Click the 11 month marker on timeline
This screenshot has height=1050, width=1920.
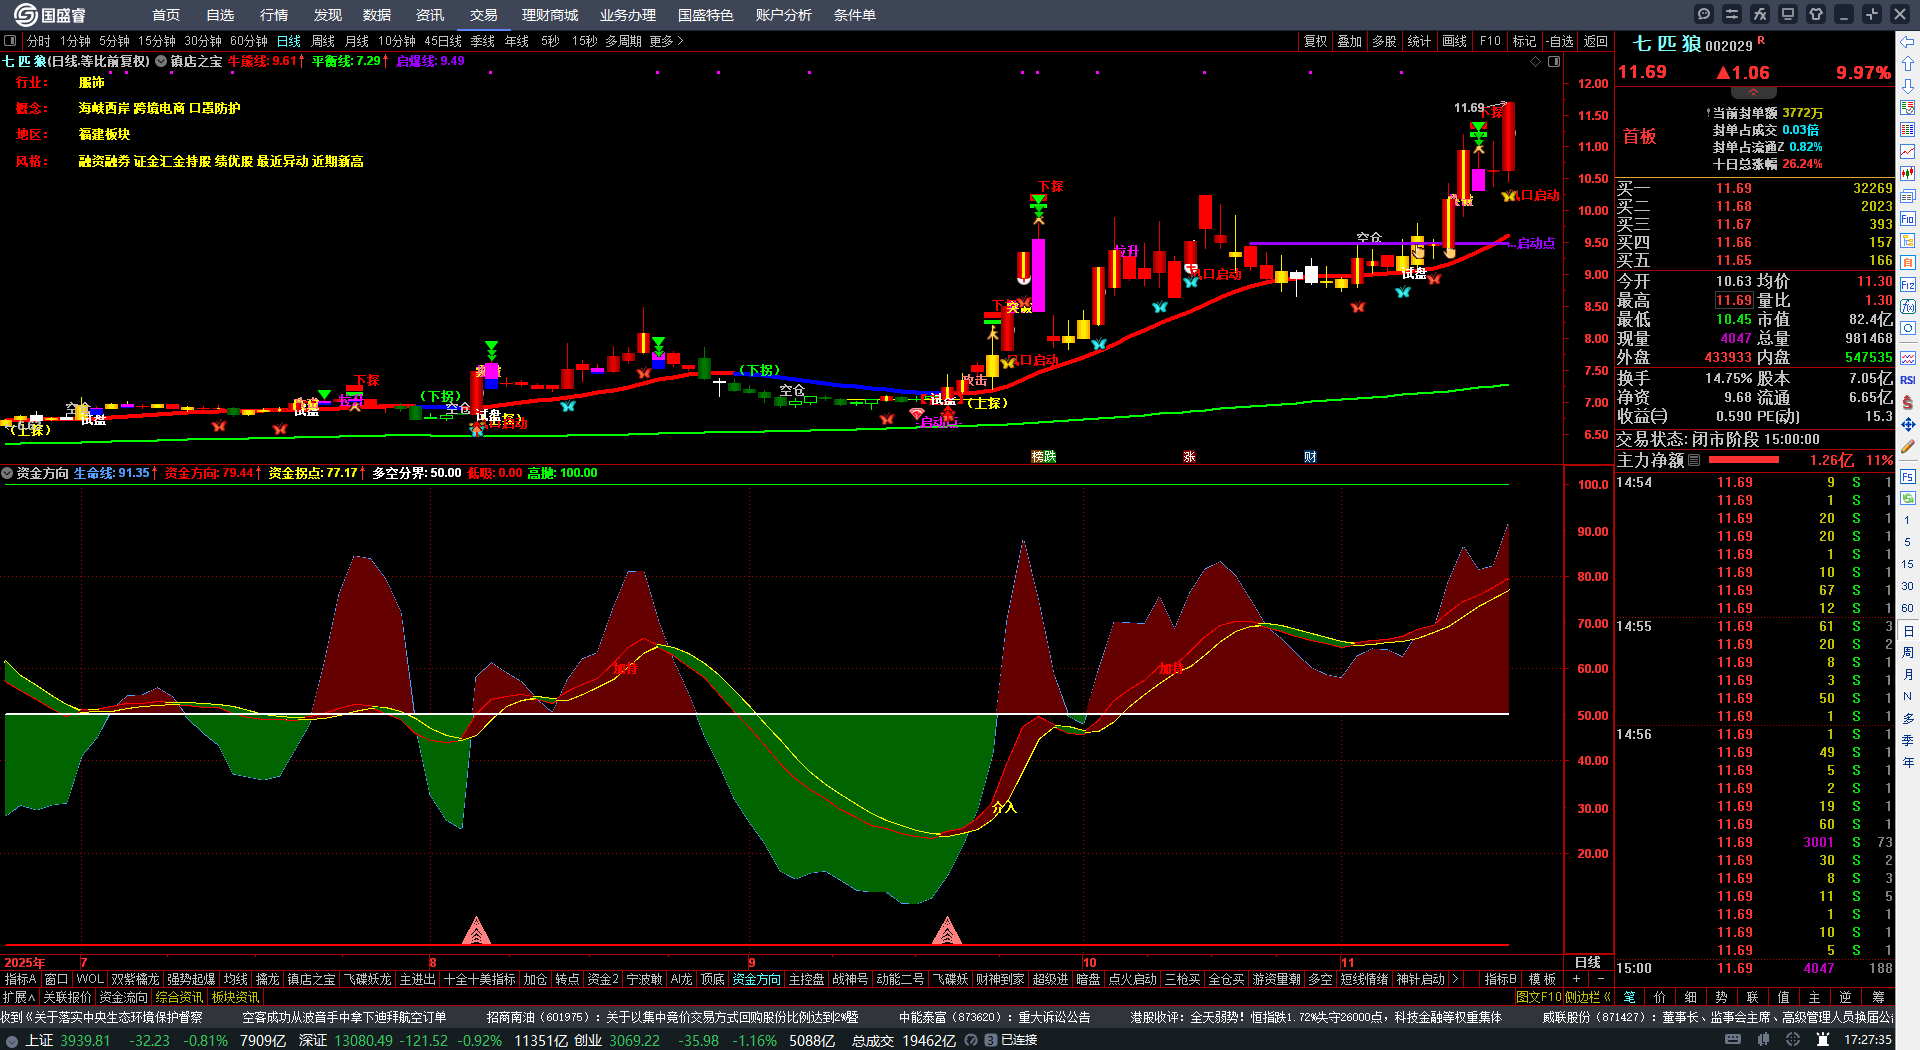(x=1347, y=963)
